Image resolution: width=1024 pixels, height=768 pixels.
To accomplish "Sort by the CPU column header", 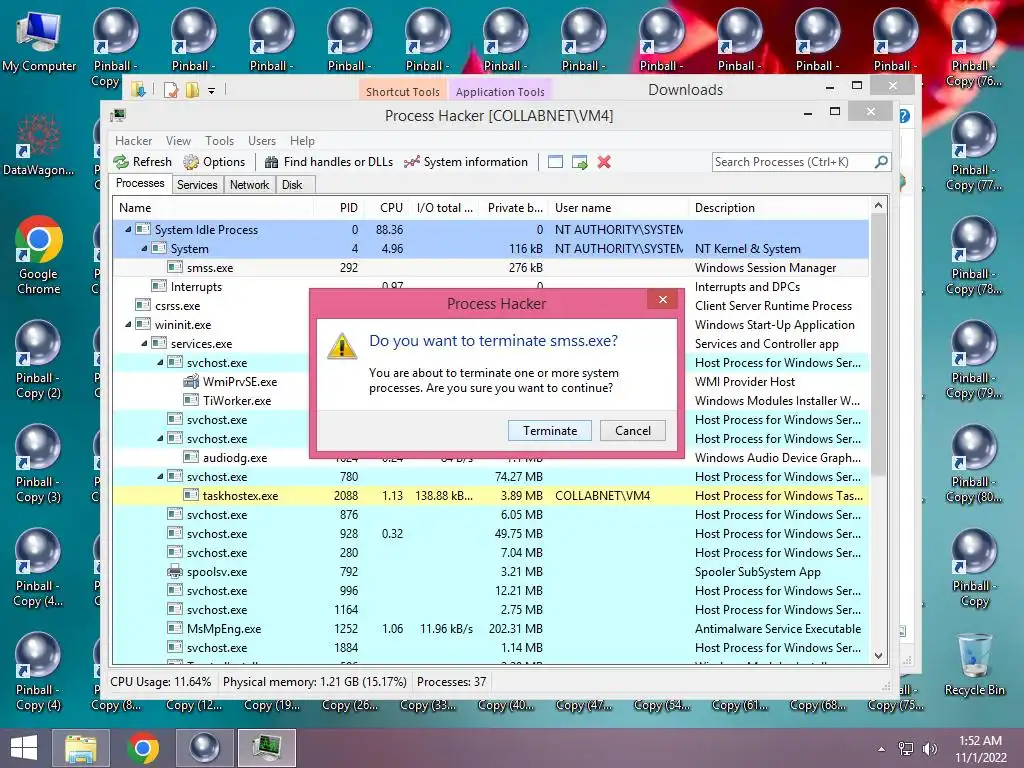I will tap(385, 208).
